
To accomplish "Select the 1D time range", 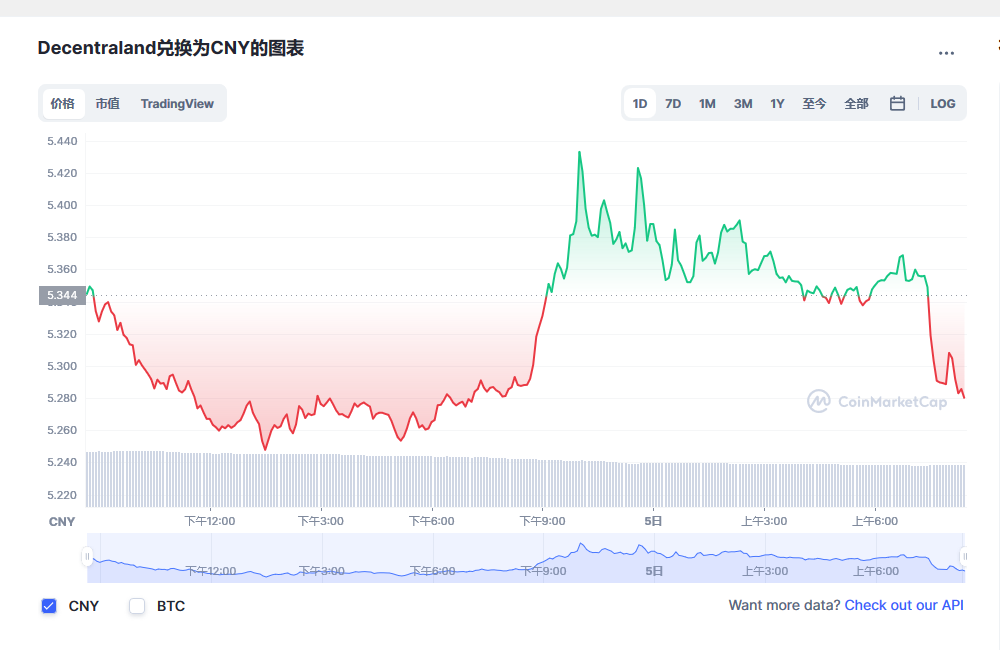I will coord(640,103).
